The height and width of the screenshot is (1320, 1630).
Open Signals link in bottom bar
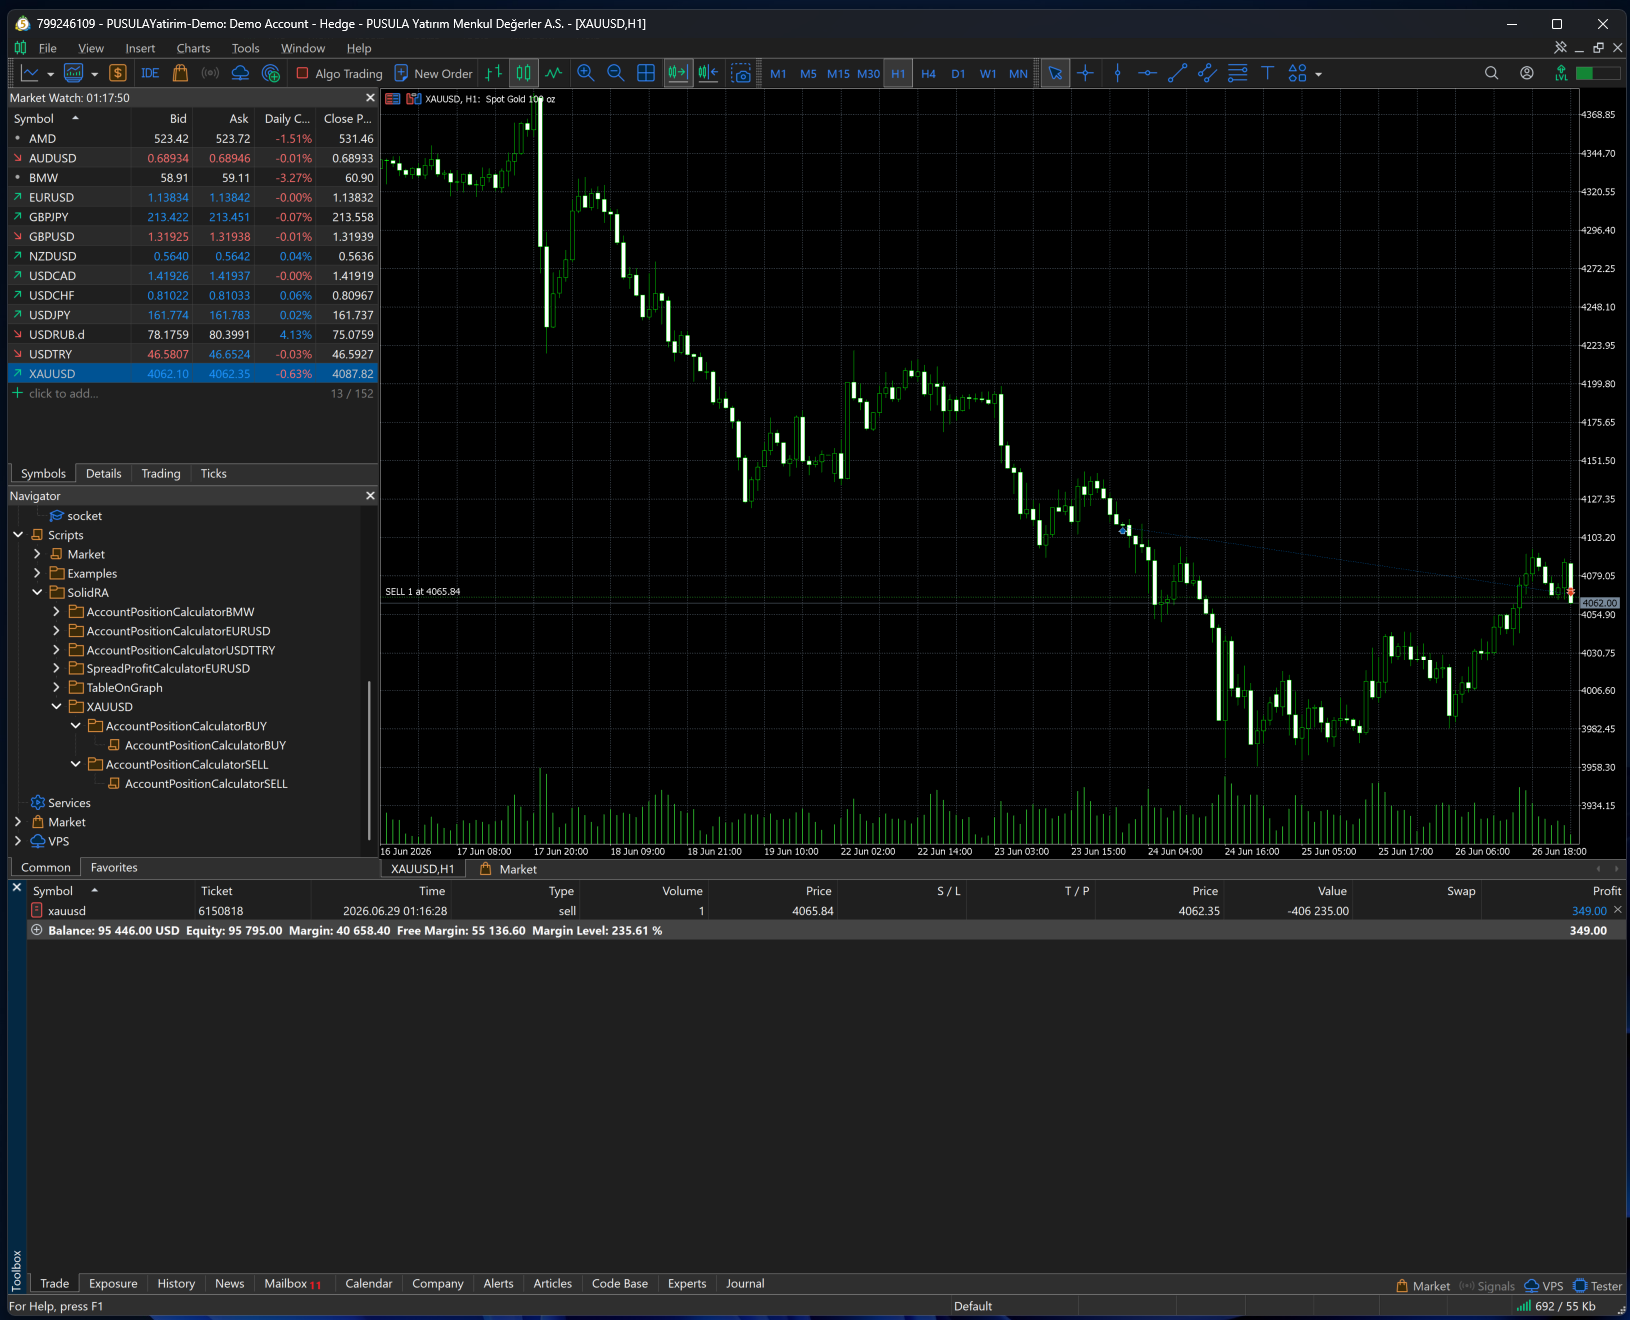click(x=1487, y=1286)
